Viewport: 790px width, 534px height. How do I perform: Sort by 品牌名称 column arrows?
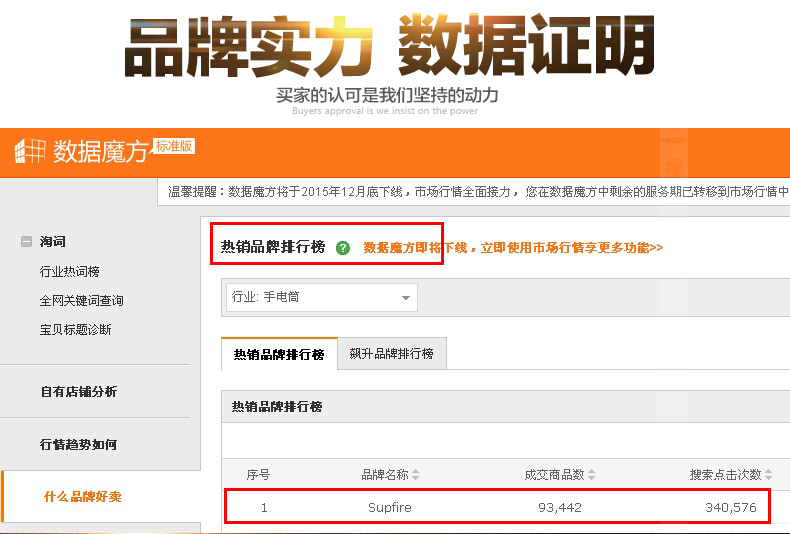pos(416,475)
